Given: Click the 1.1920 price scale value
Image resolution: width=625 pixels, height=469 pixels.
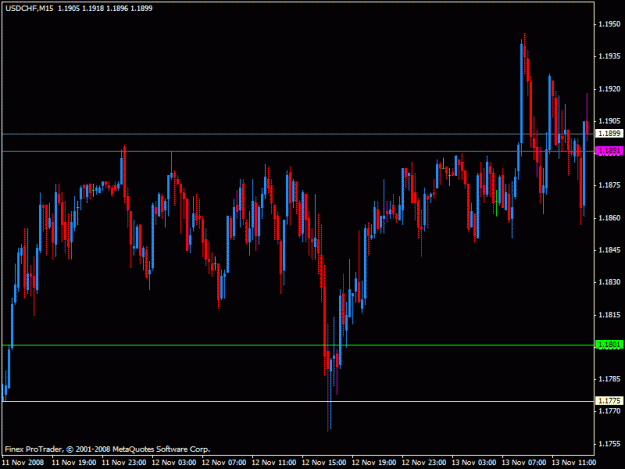Looking at the screenshot, I should 609,89.
